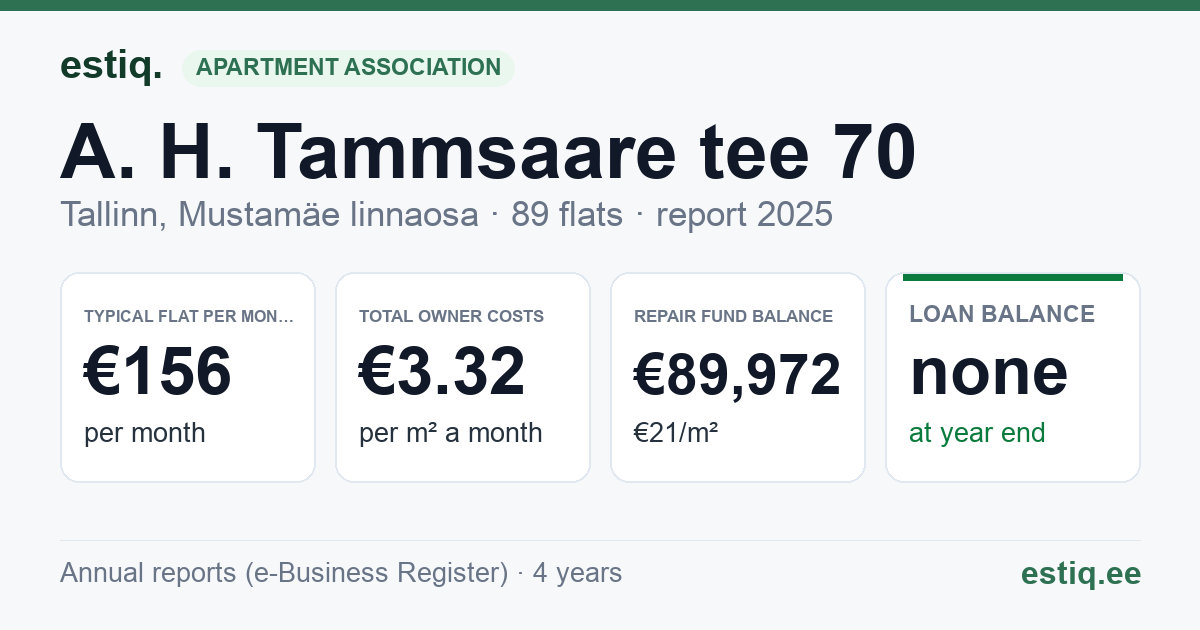Click the LOAN BALANCE label
Viewport: 1200px width, 630px height.
(x=1002, y=314)
